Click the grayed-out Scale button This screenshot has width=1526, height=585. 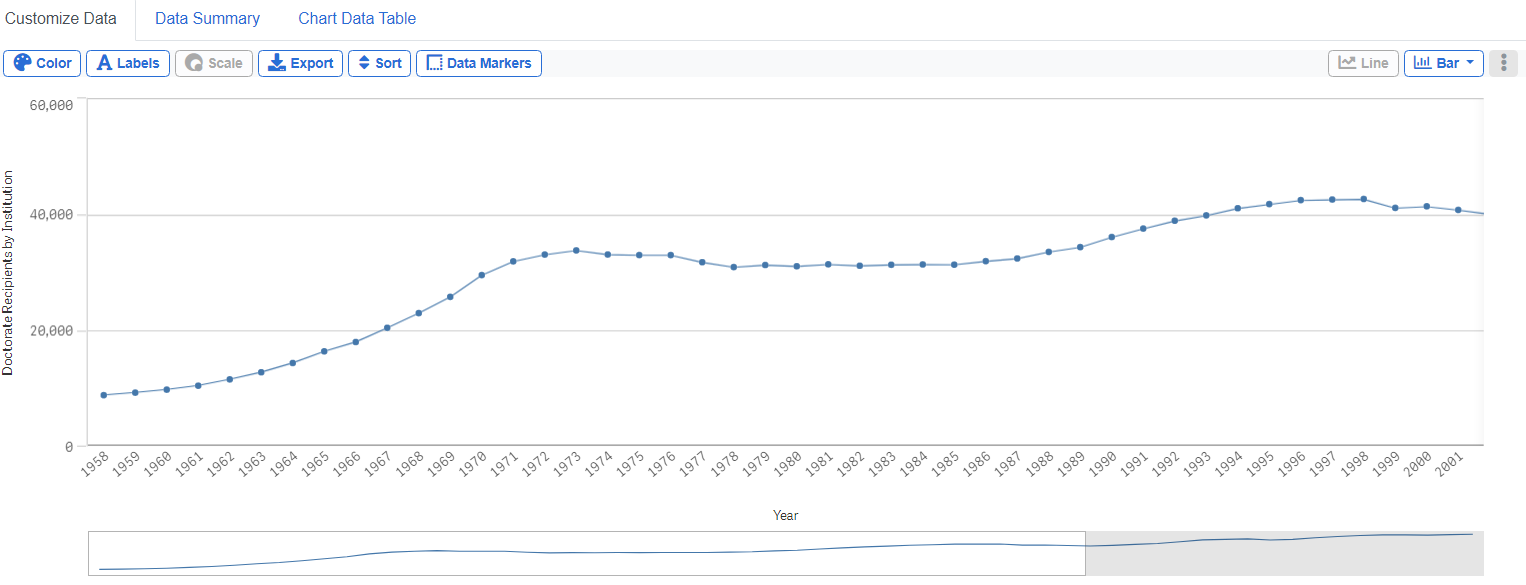pos(213,63)
